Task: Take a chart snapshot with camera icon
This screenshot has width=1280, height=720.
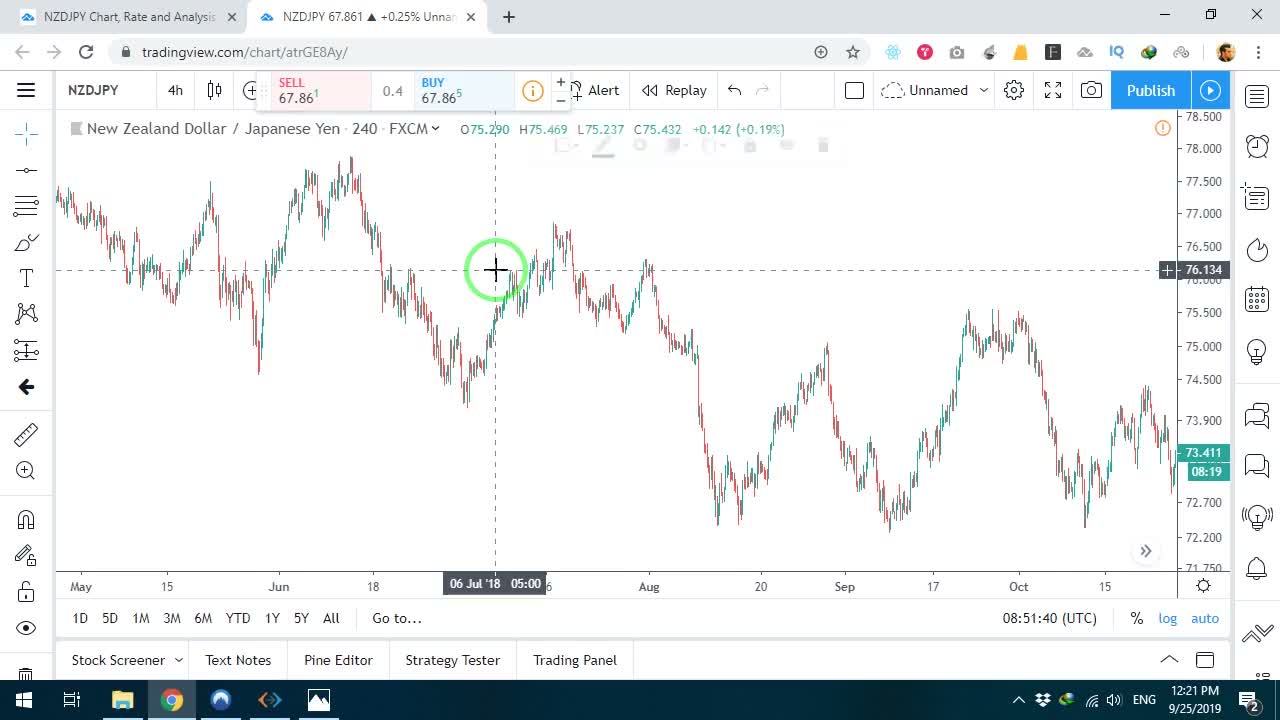Action: 1091,90
